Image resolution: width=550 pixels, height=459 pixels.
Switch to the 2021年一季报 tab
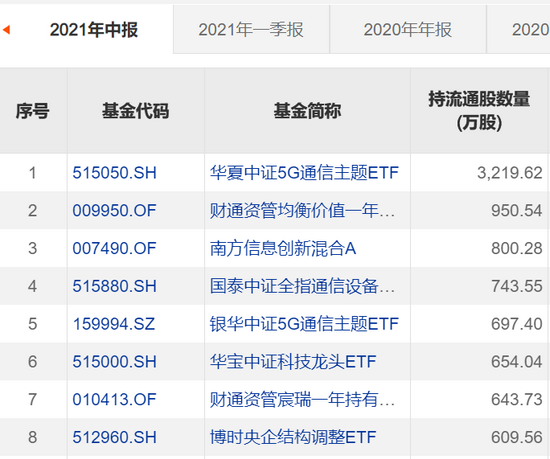coord(251,30)
